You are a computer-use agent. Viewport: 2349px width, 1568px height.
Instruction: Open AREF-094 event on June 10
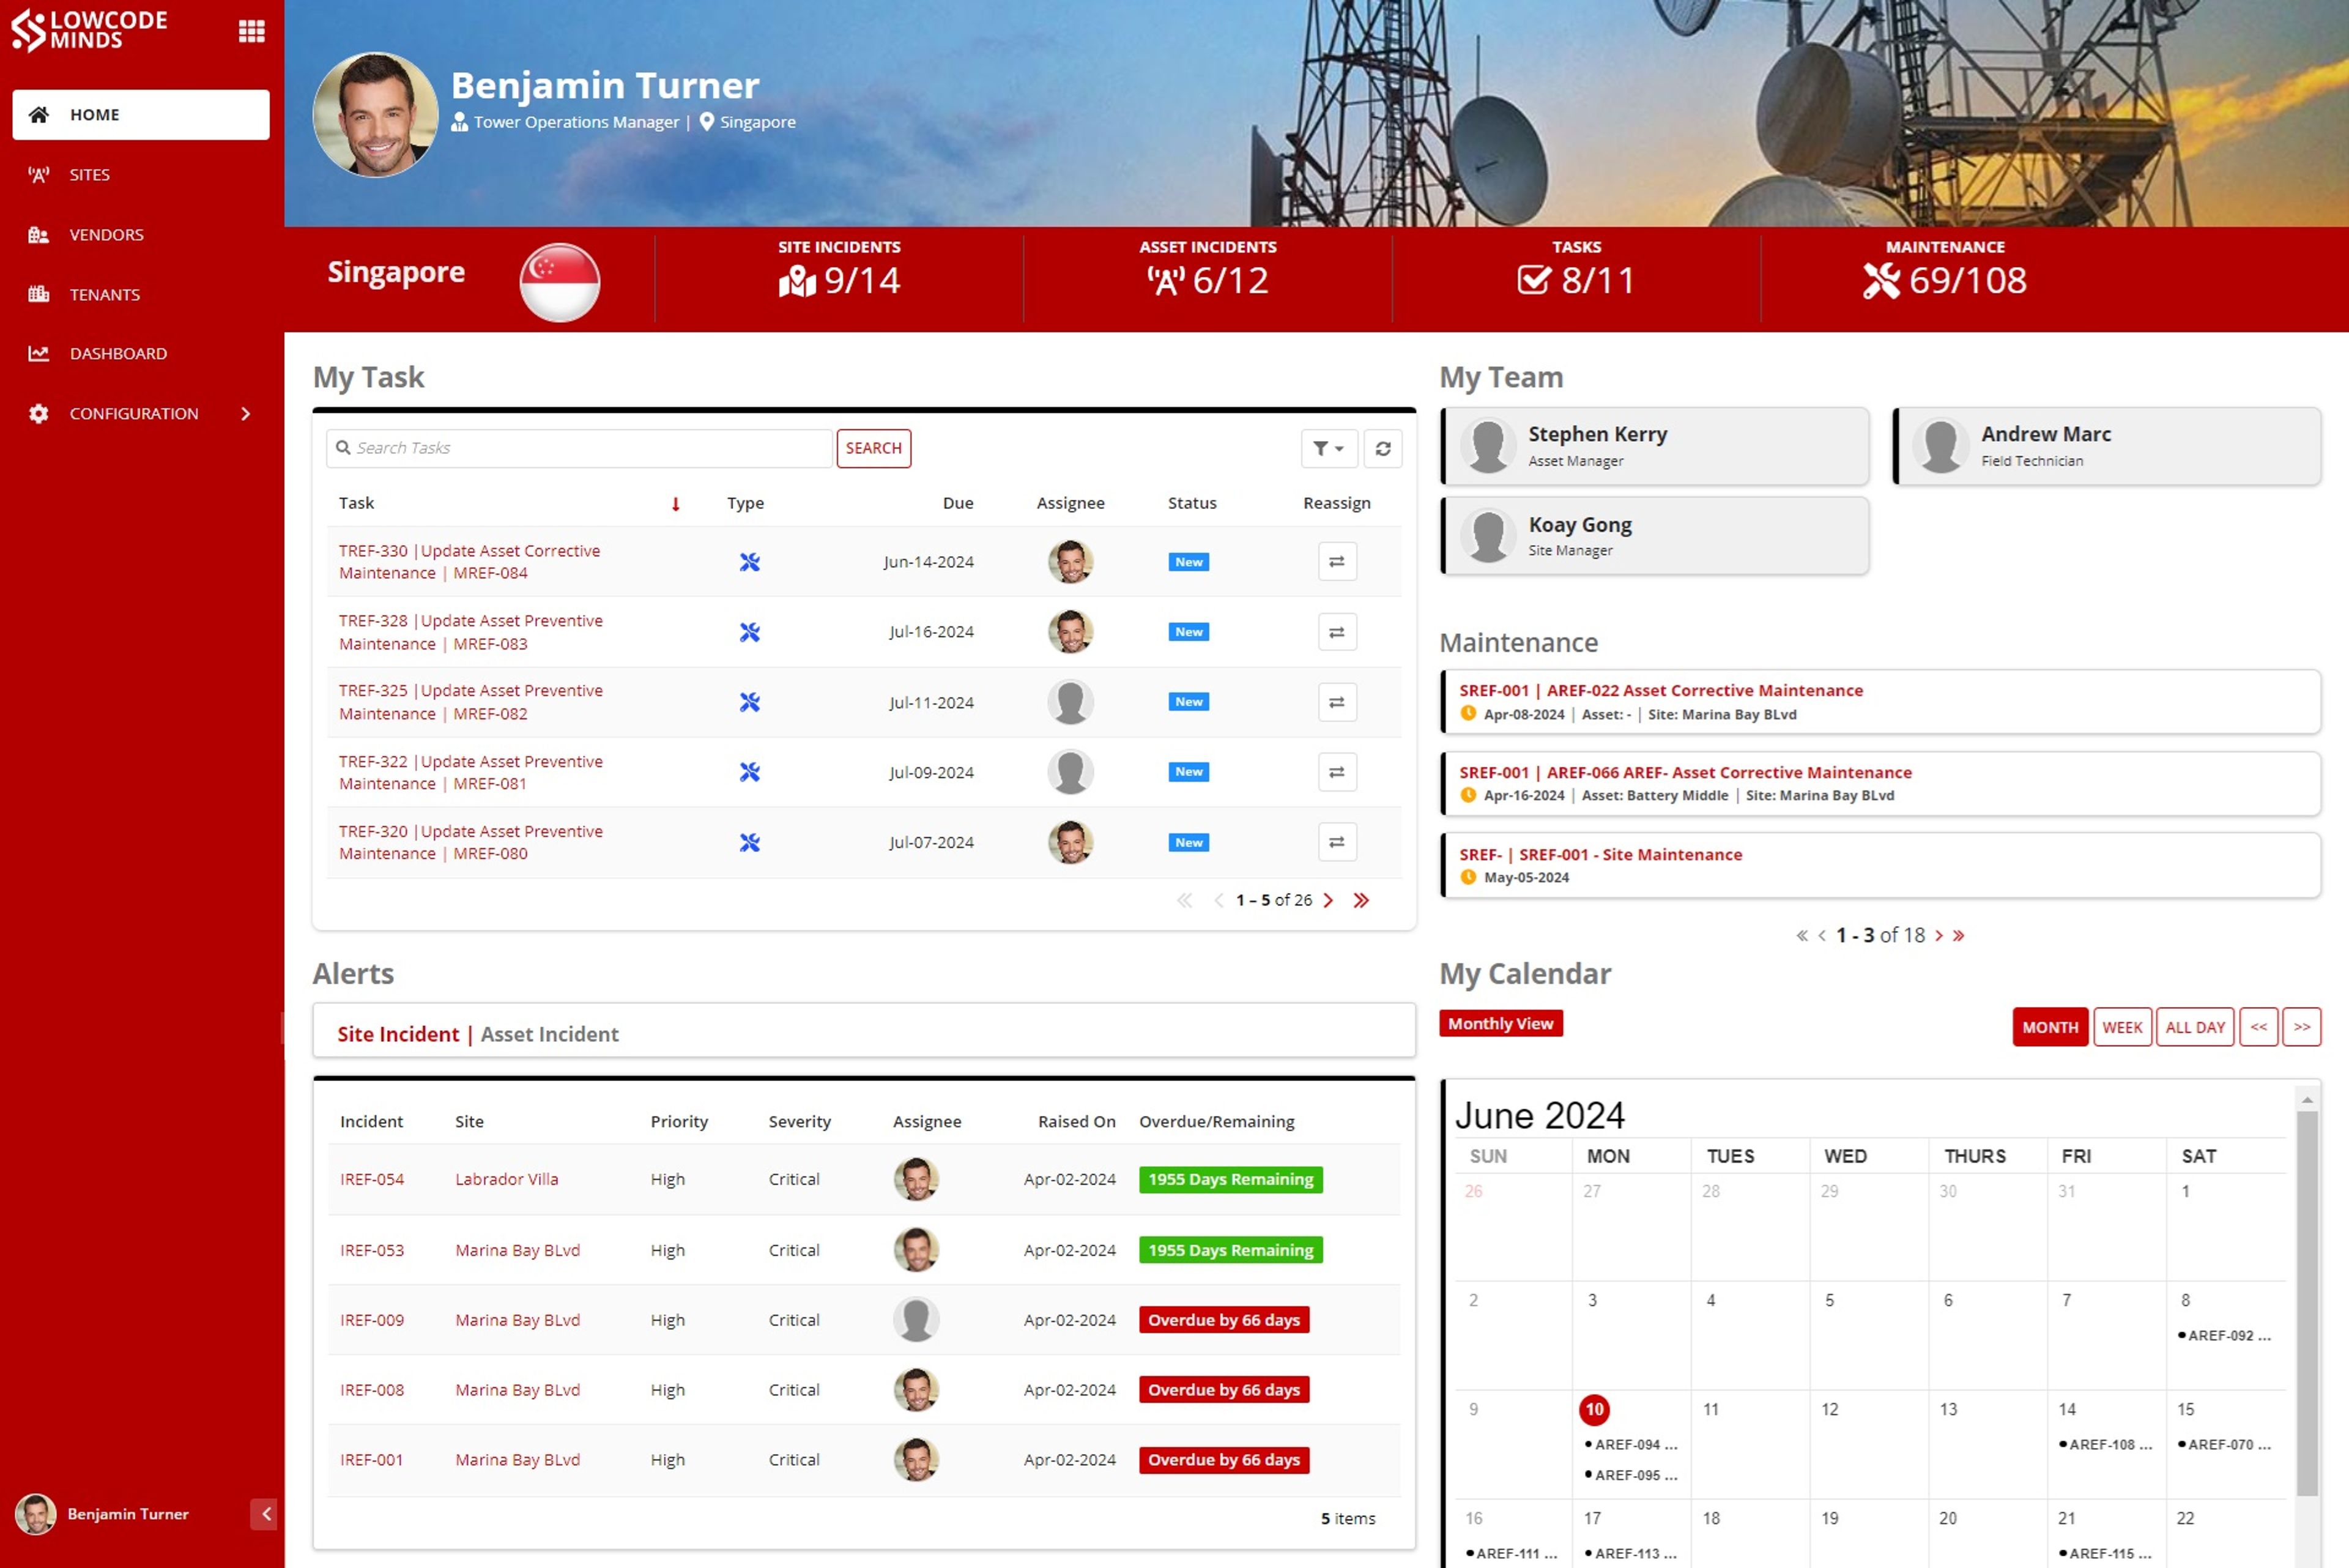(1631, 1446)
